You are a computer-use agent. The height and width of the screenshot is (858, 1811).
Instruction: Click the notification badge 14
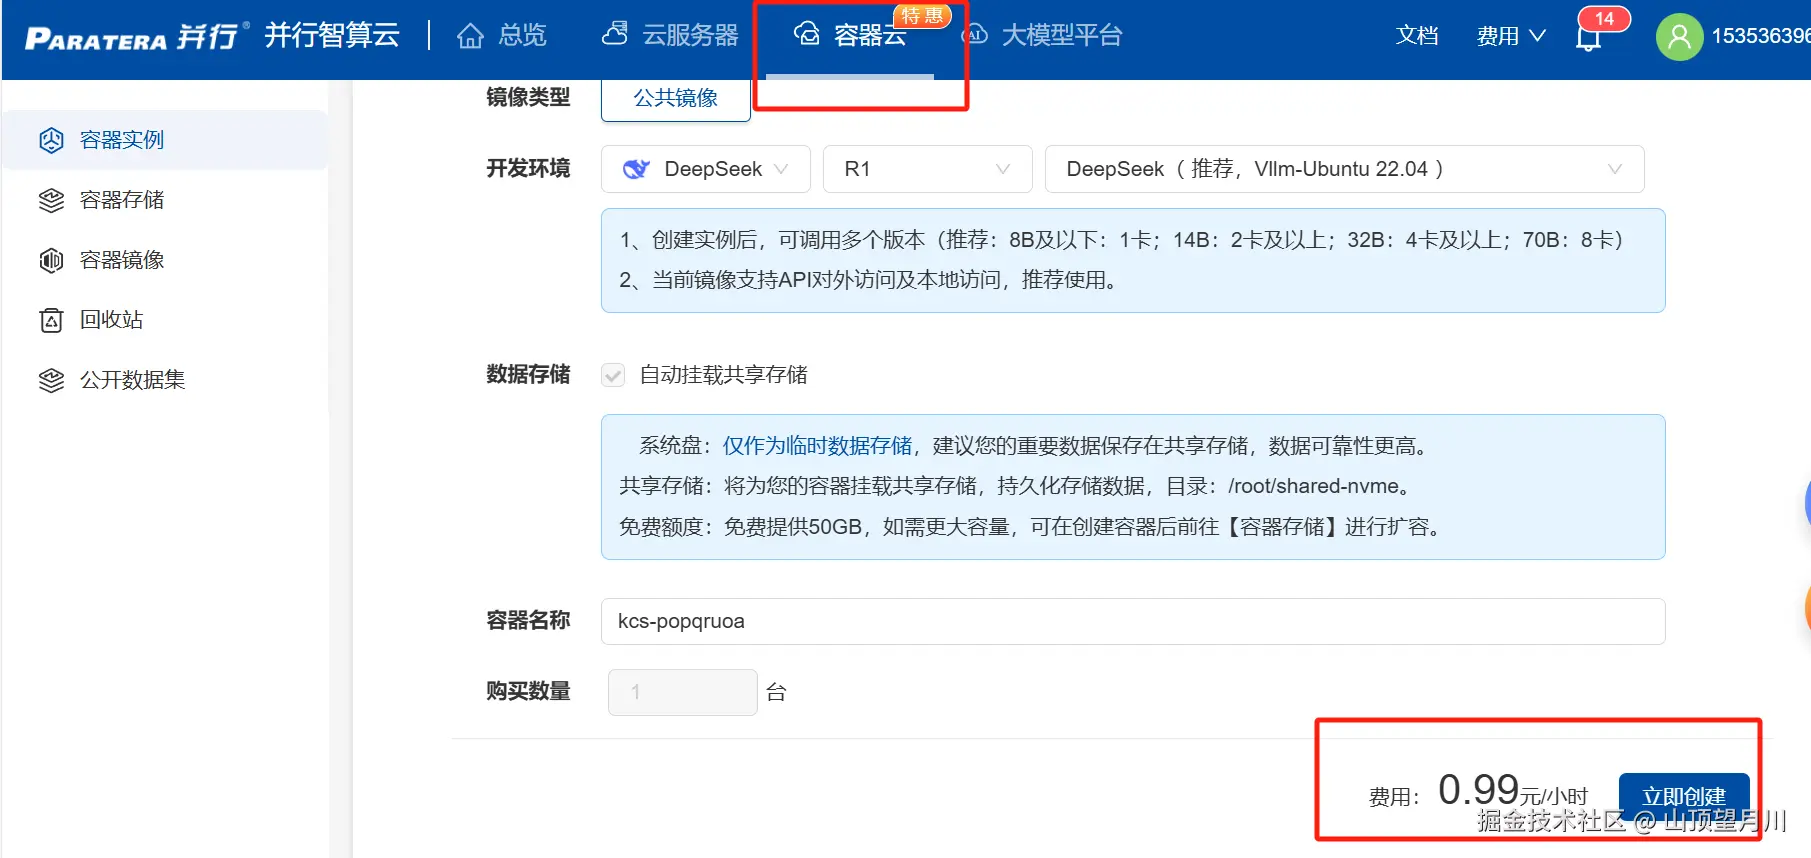1604,18
